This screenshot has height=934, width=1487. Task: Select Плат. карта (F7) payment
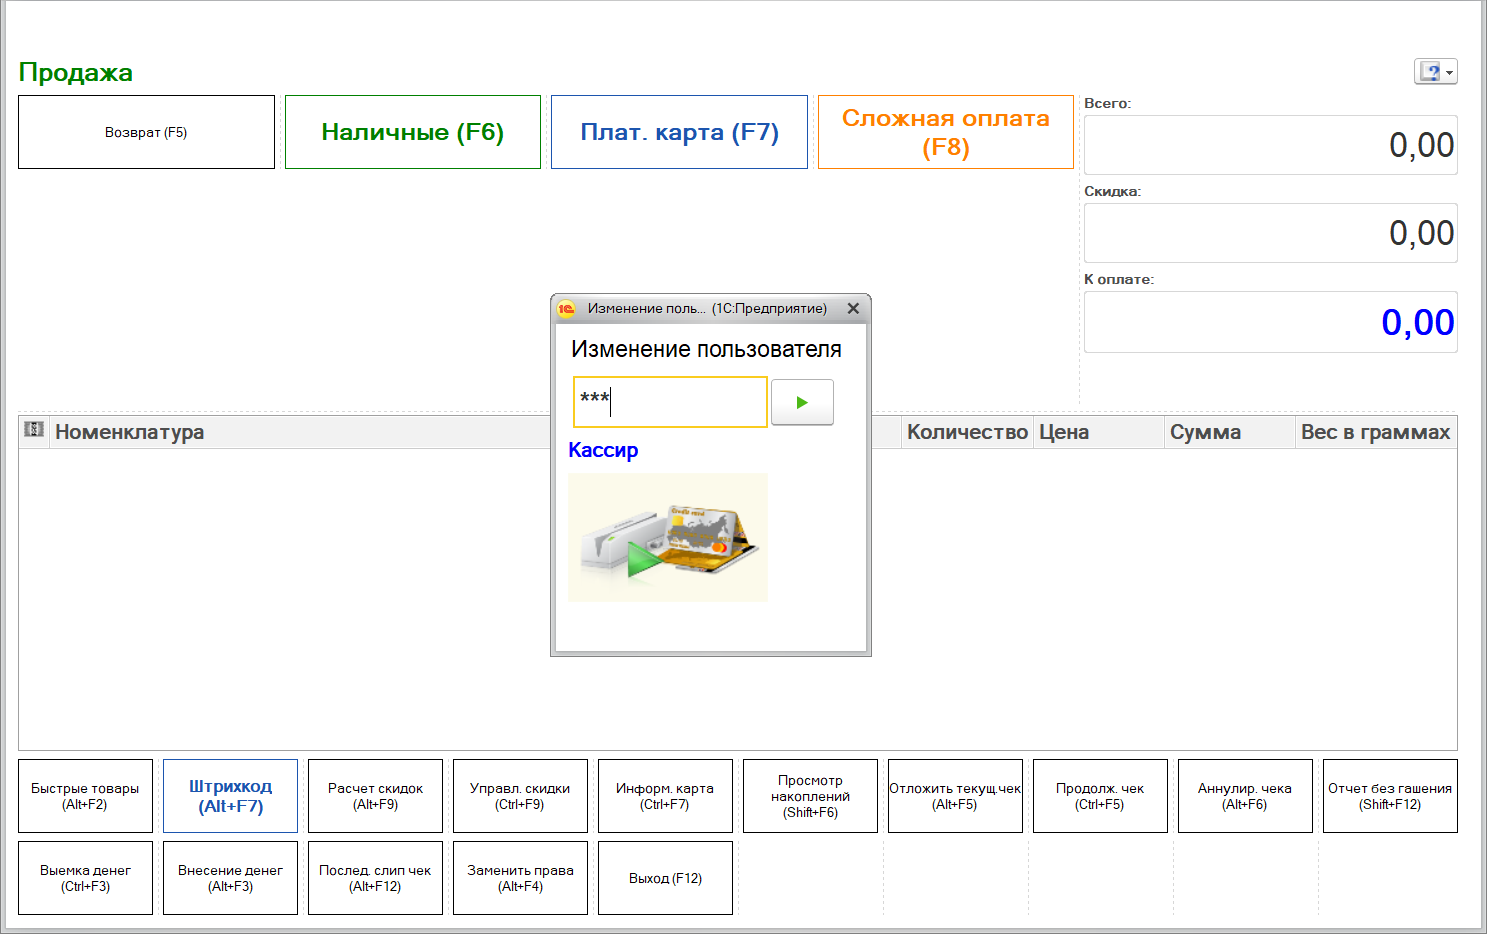679,132
